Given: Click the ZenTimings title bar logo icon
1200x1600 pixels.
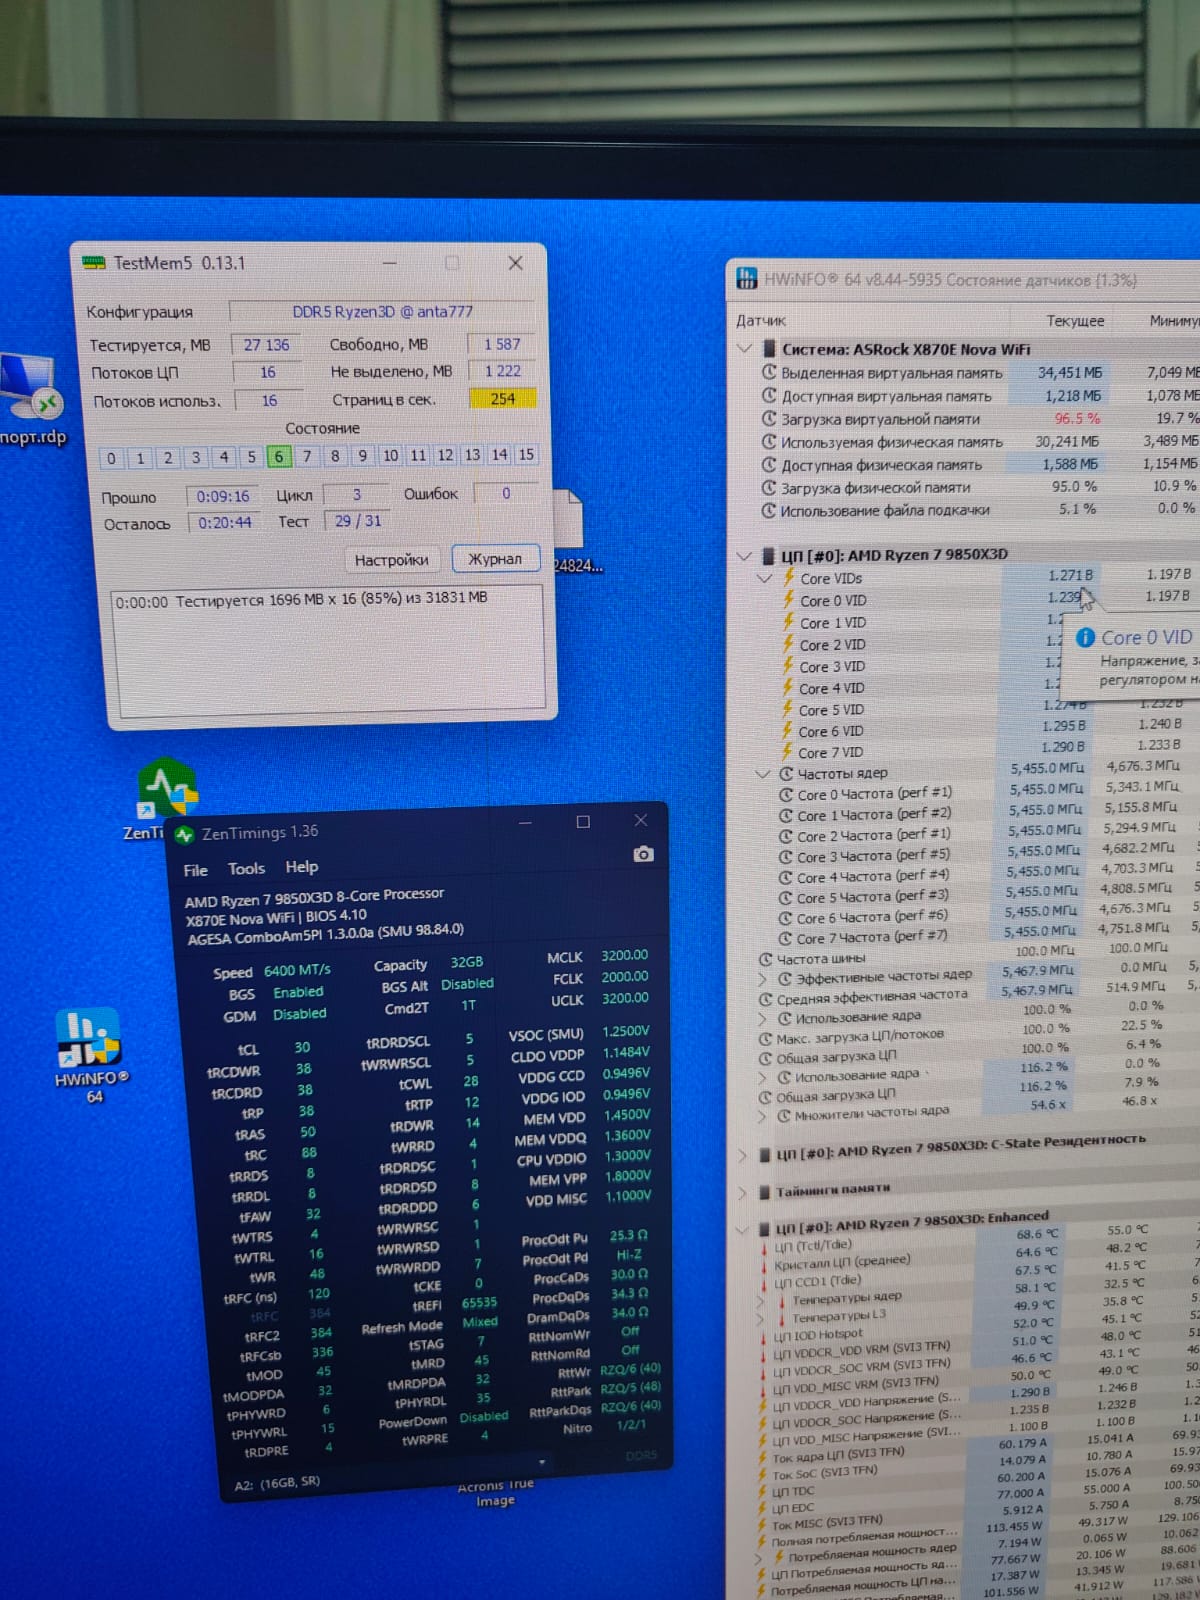Looking at the screenshot, I should [x=184, y=834].
